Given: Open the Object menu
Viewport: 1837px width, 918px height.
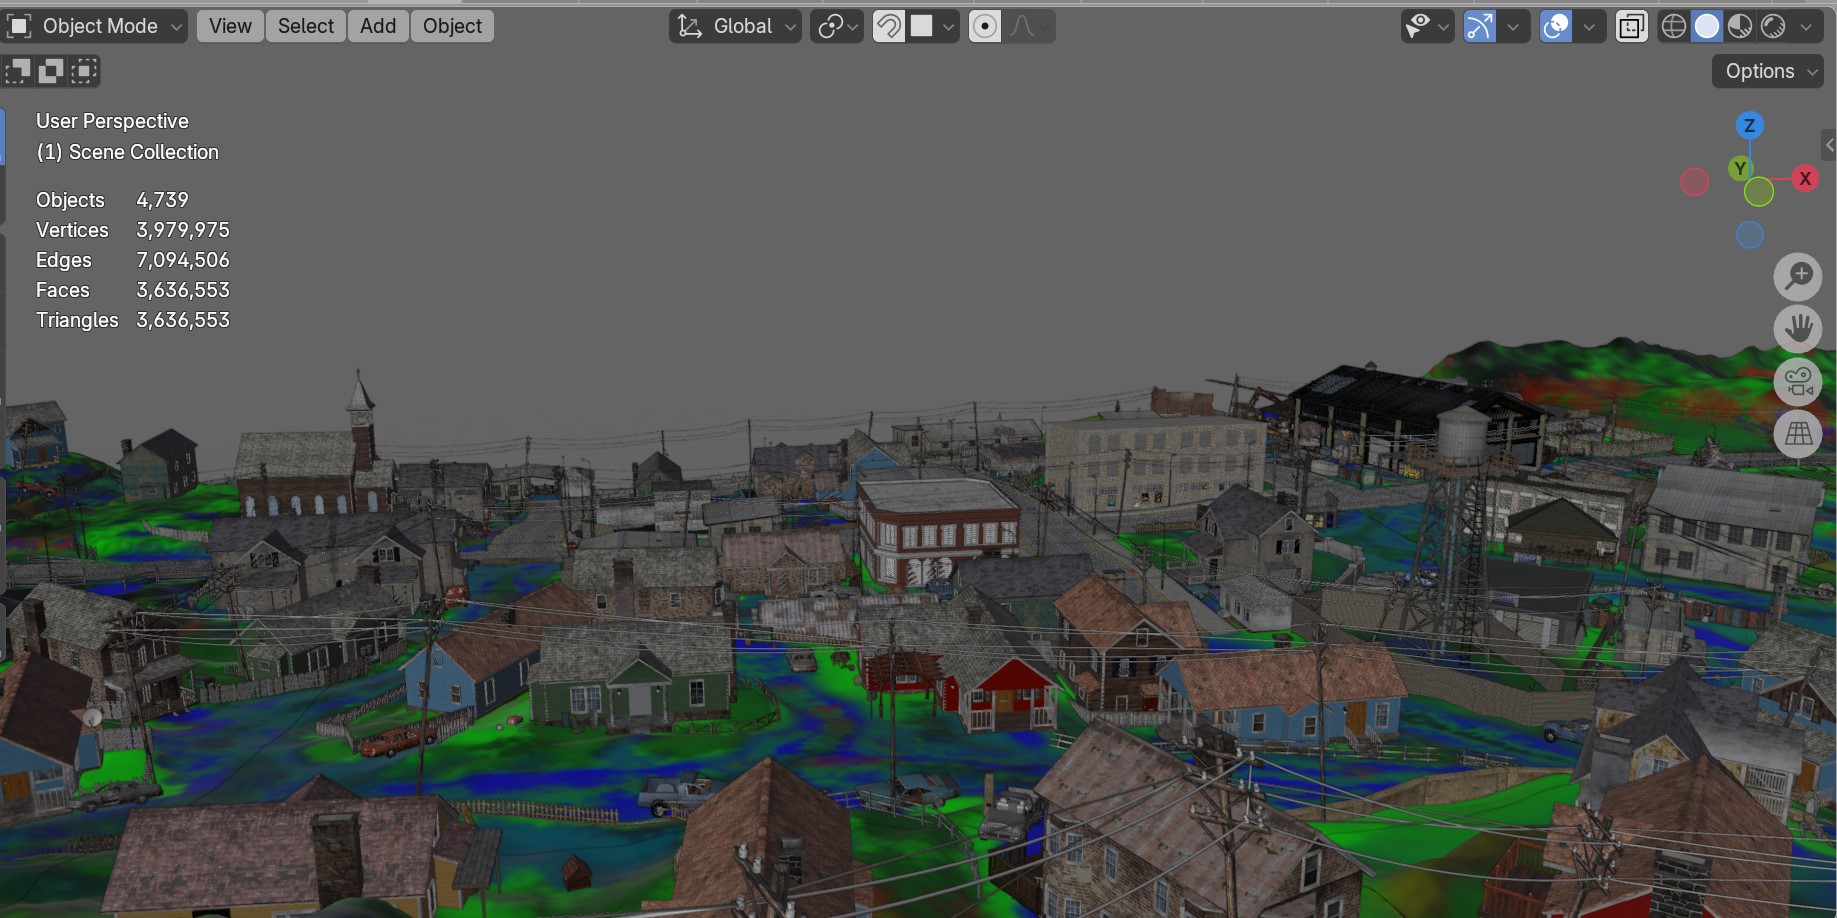Looking at the screenshot, I should [x=452, y=26].
